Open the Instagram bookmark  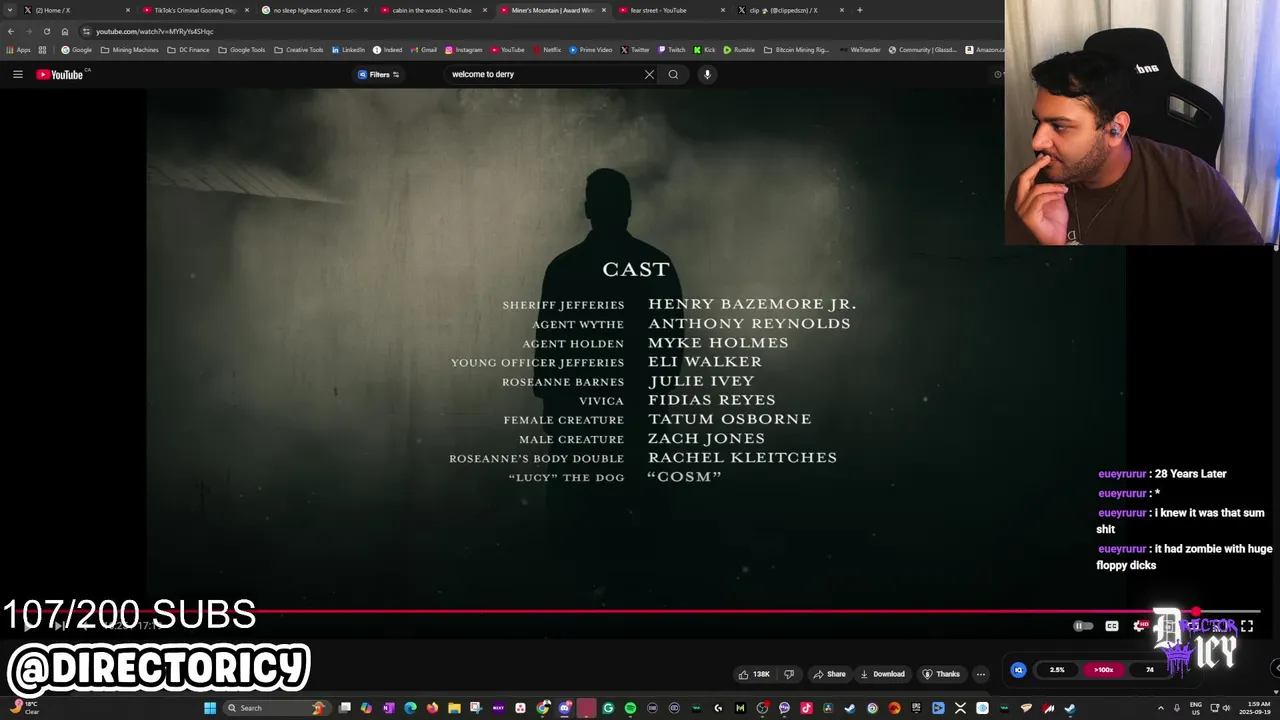tap(464, 50)
